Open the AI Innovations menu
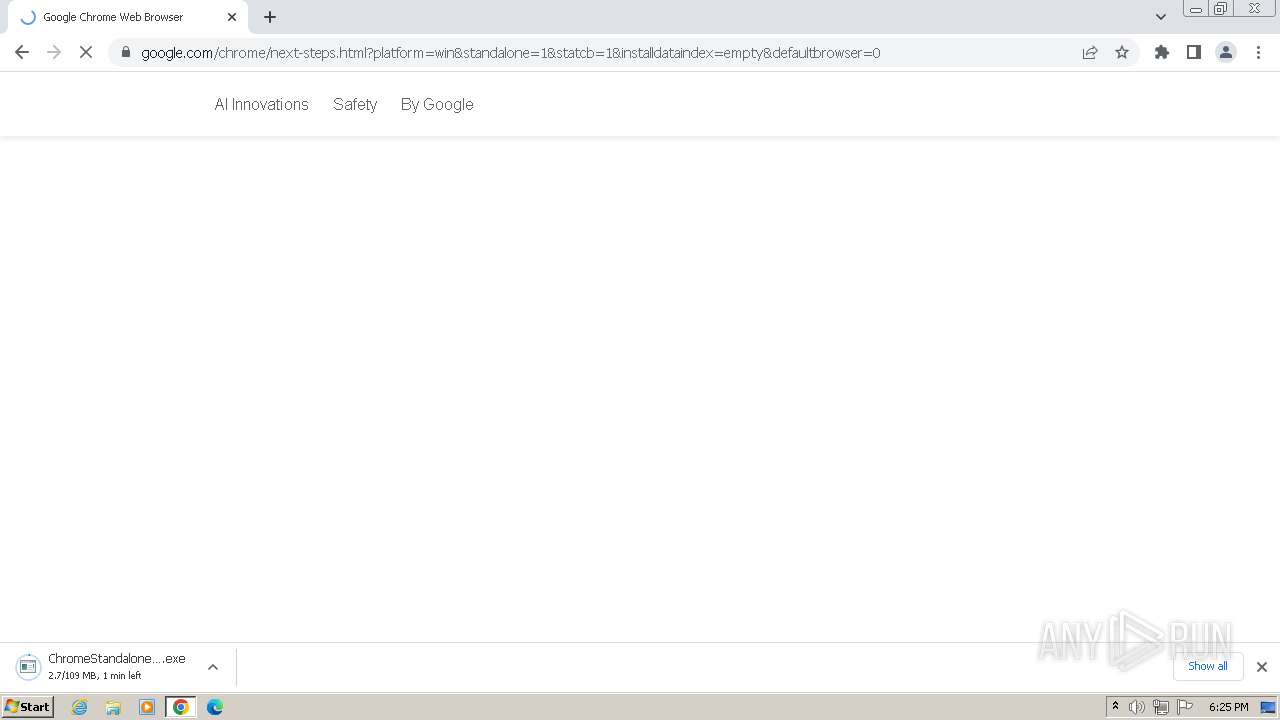 (261, 104)
